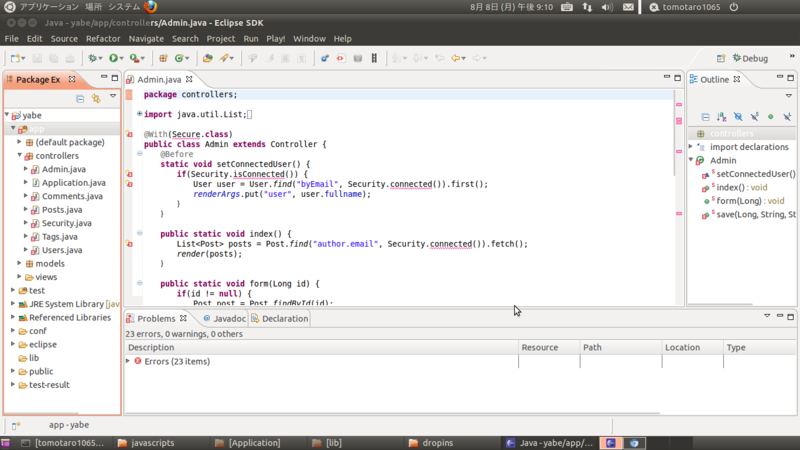The image size is (800, 450).
Task: Click the Open Type folder icon
Action: 207,58
